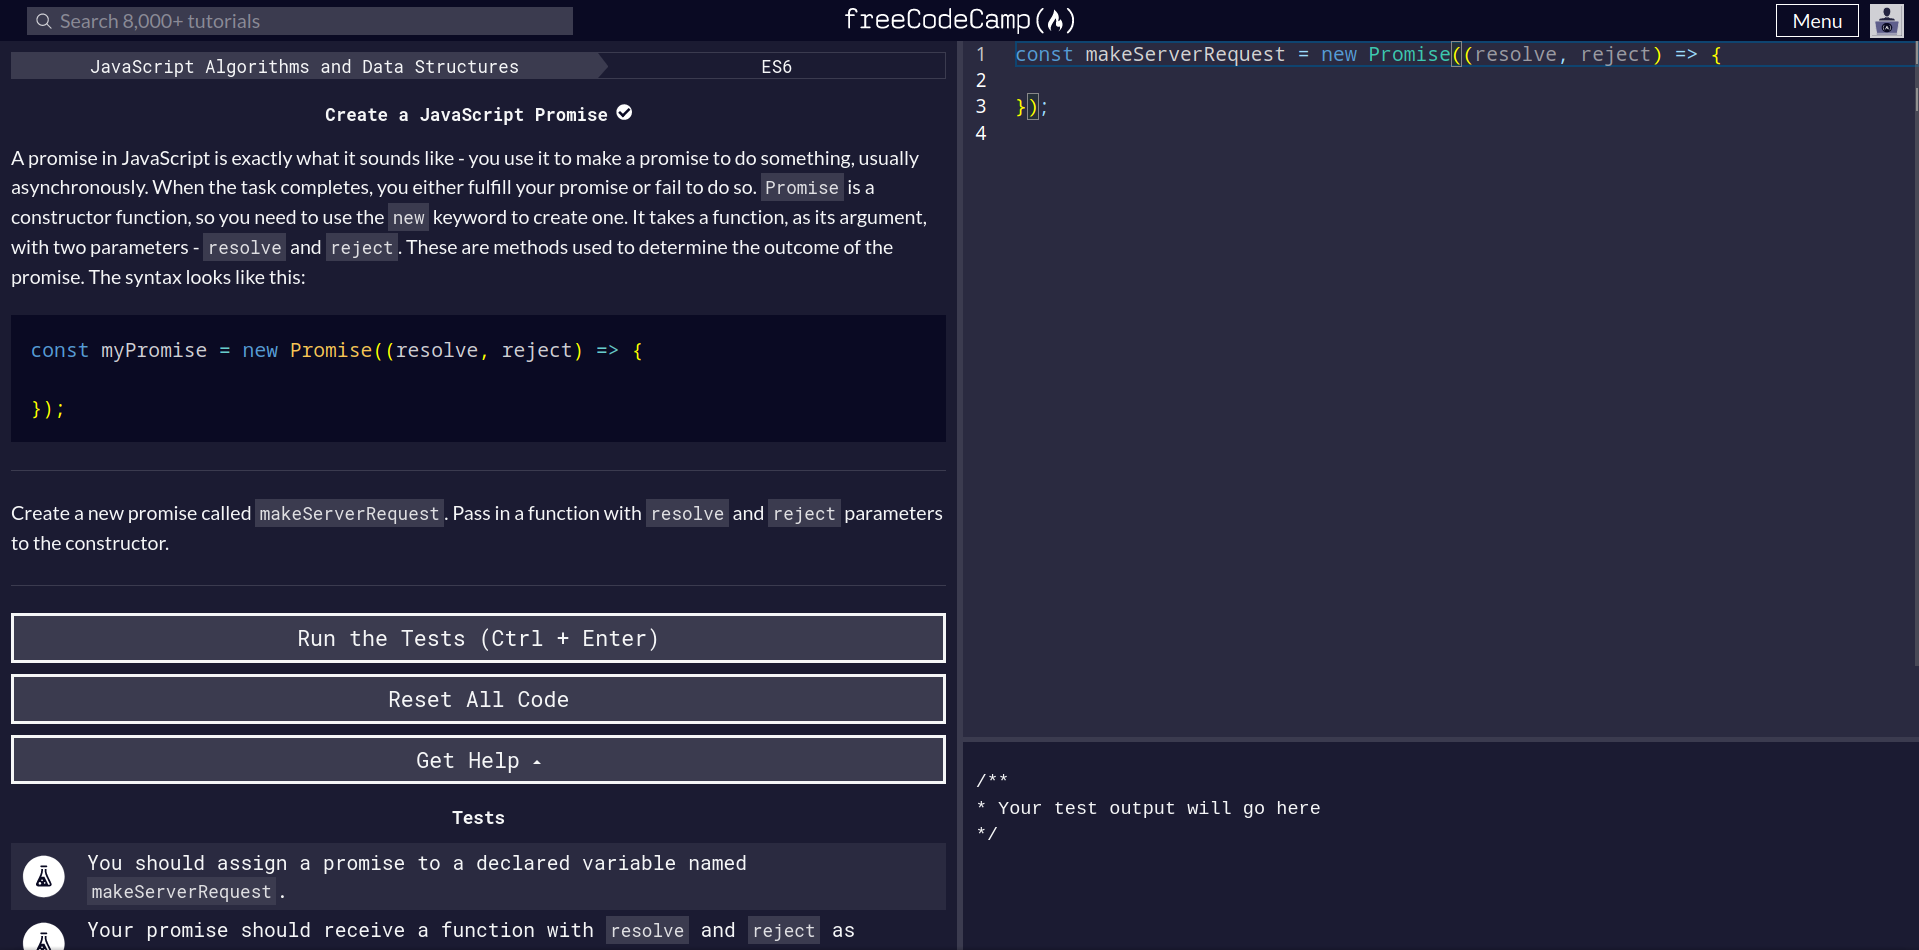Open the Menu
Screen dimensions: 1919x950
tap(1816, 20)
